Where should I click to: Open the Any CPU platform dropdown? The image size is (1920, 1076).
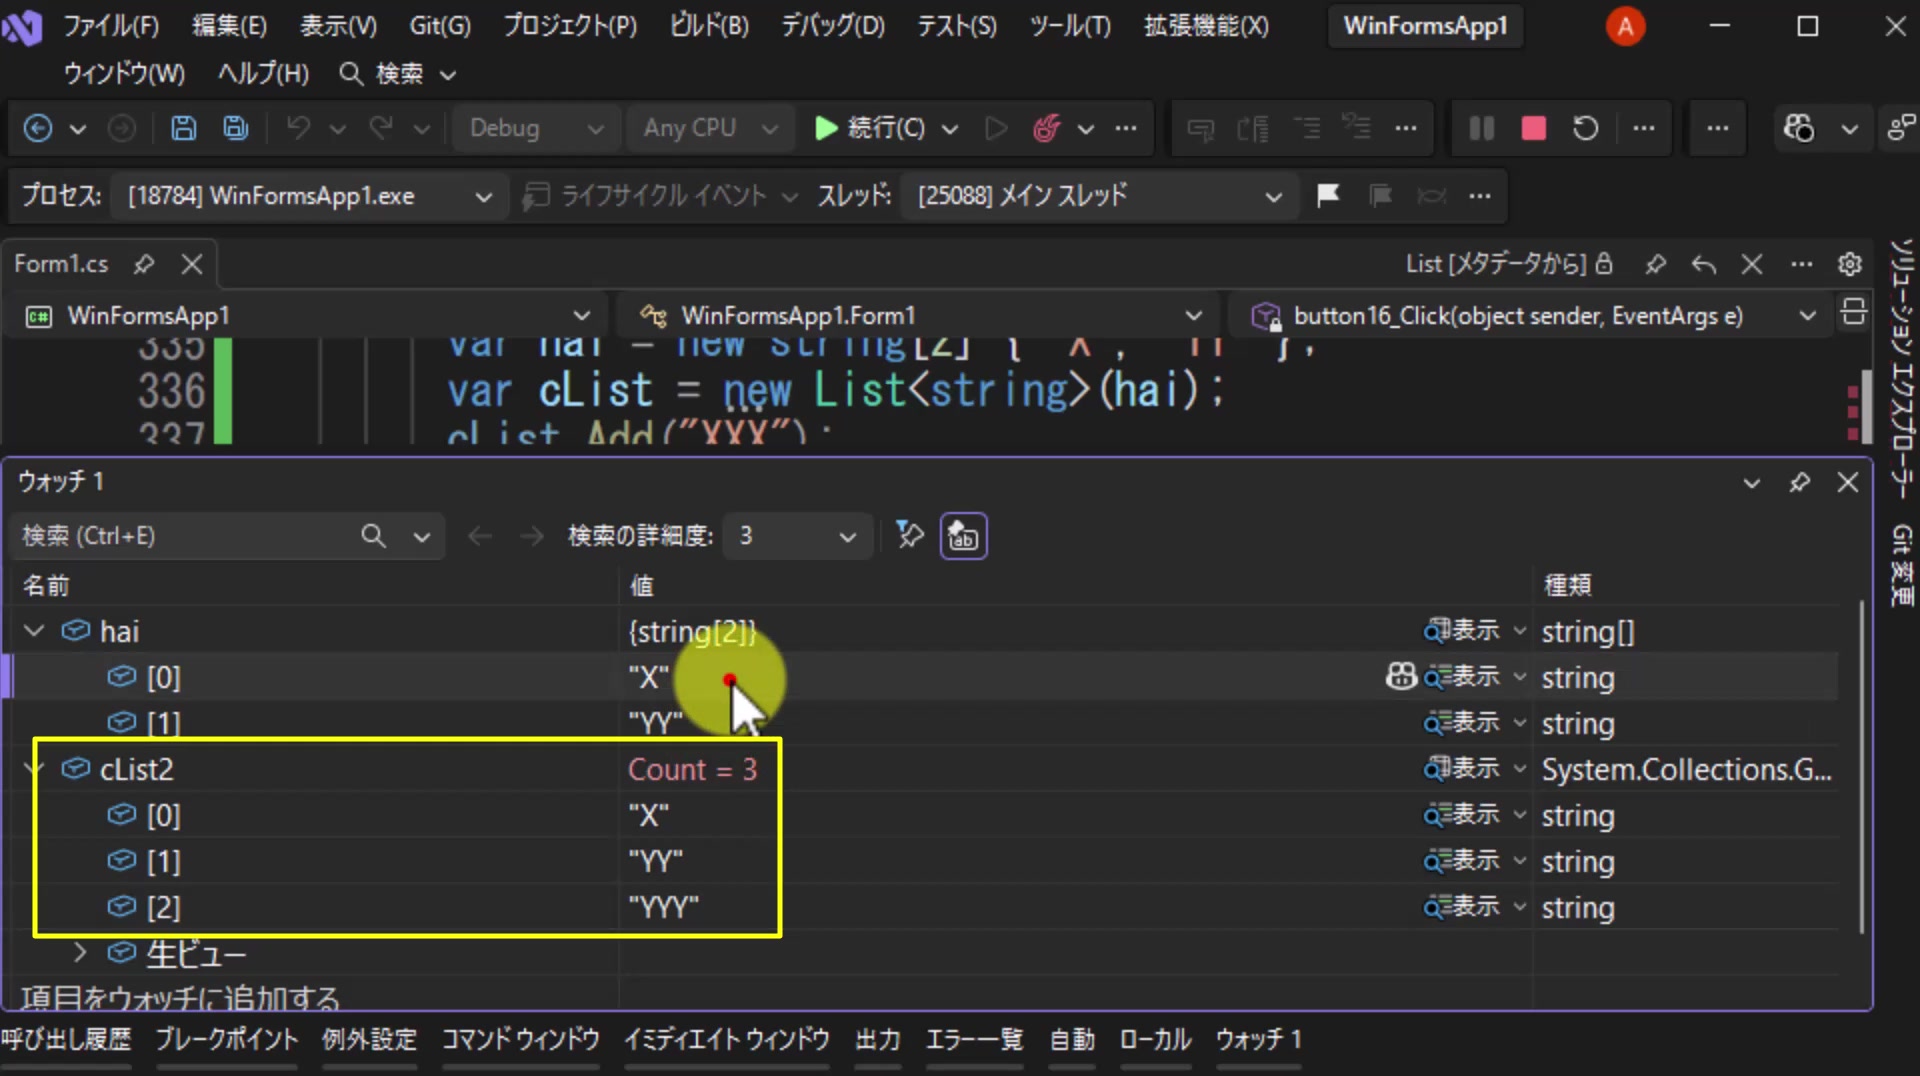click(x=709, y=128)
